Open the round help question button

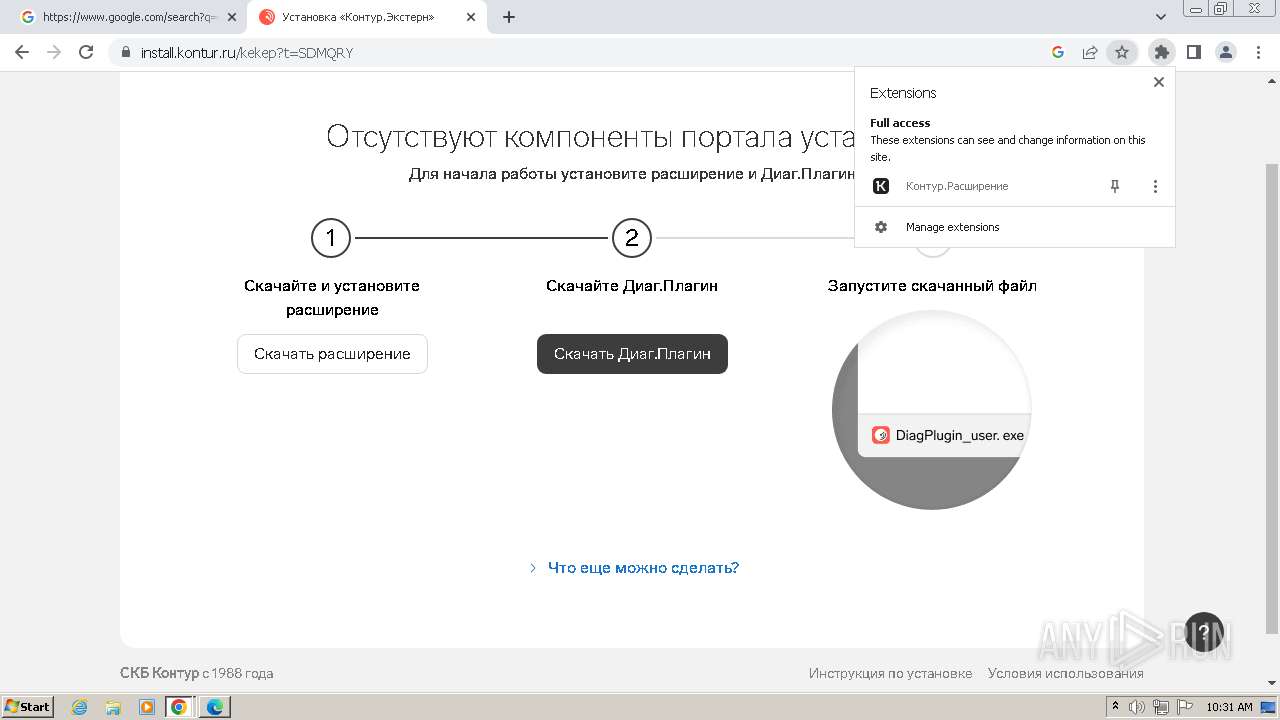tap(1204, 632)
